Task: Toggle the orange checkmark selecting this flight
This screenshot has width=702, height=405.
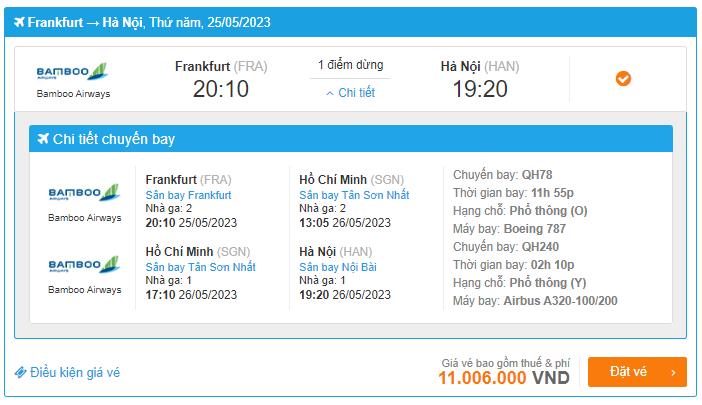Action: [623, 78]
